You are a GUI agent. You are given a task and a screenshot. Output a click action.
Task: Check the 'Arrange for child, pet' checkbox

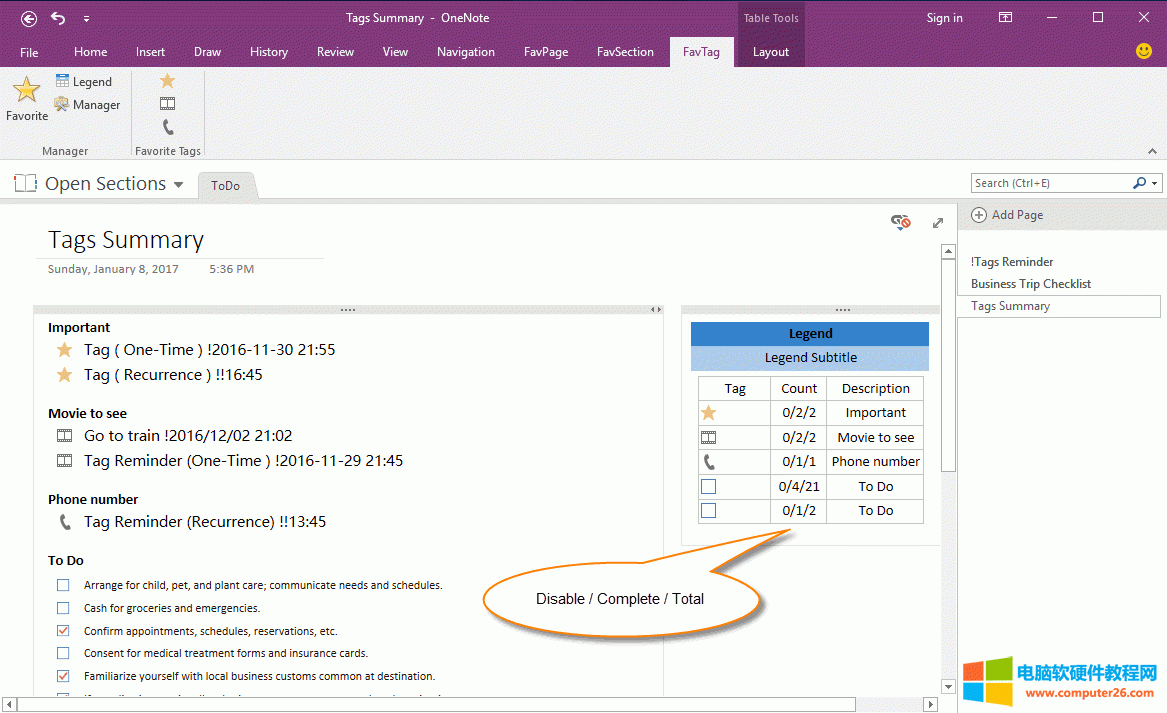tap(64, 585)
